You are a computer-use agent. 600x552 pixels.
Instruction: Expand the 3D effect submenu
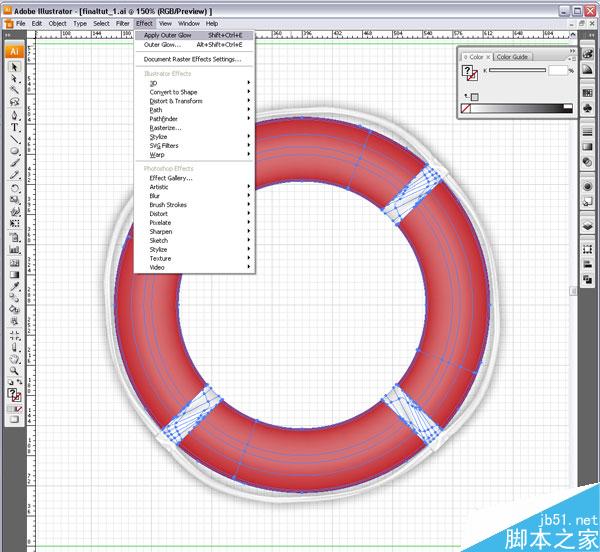pos(194,83)
